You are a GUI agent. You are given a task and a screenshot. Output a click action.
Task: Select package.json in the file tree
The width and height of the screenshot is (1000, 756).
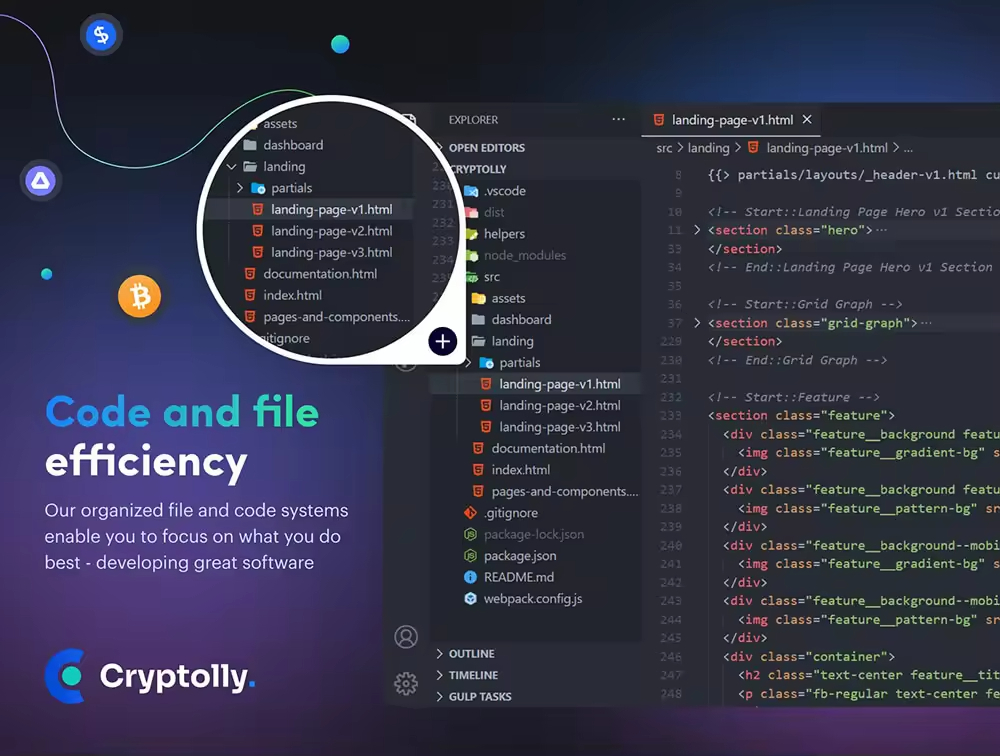point(519,556)
